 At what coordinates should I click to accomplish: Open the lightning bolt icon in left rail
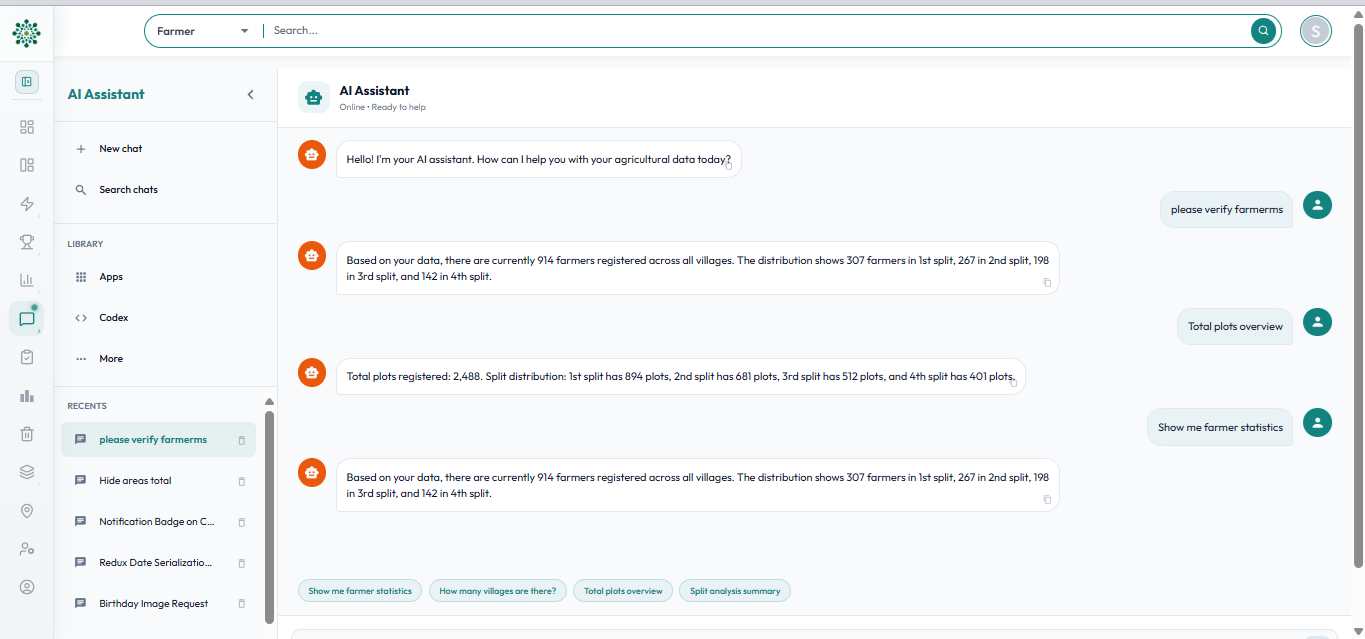[27, 204]
